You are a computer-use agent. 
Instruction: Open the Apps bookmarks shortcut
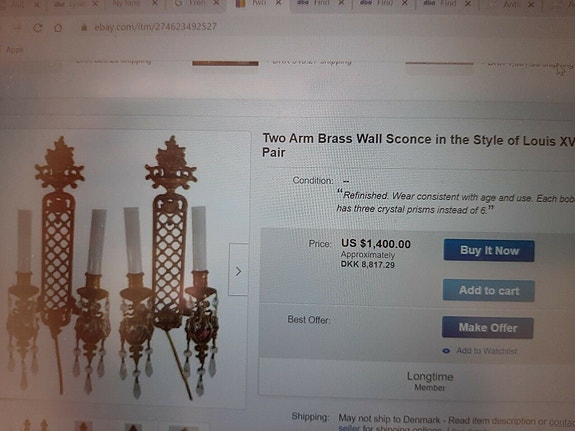14,50
